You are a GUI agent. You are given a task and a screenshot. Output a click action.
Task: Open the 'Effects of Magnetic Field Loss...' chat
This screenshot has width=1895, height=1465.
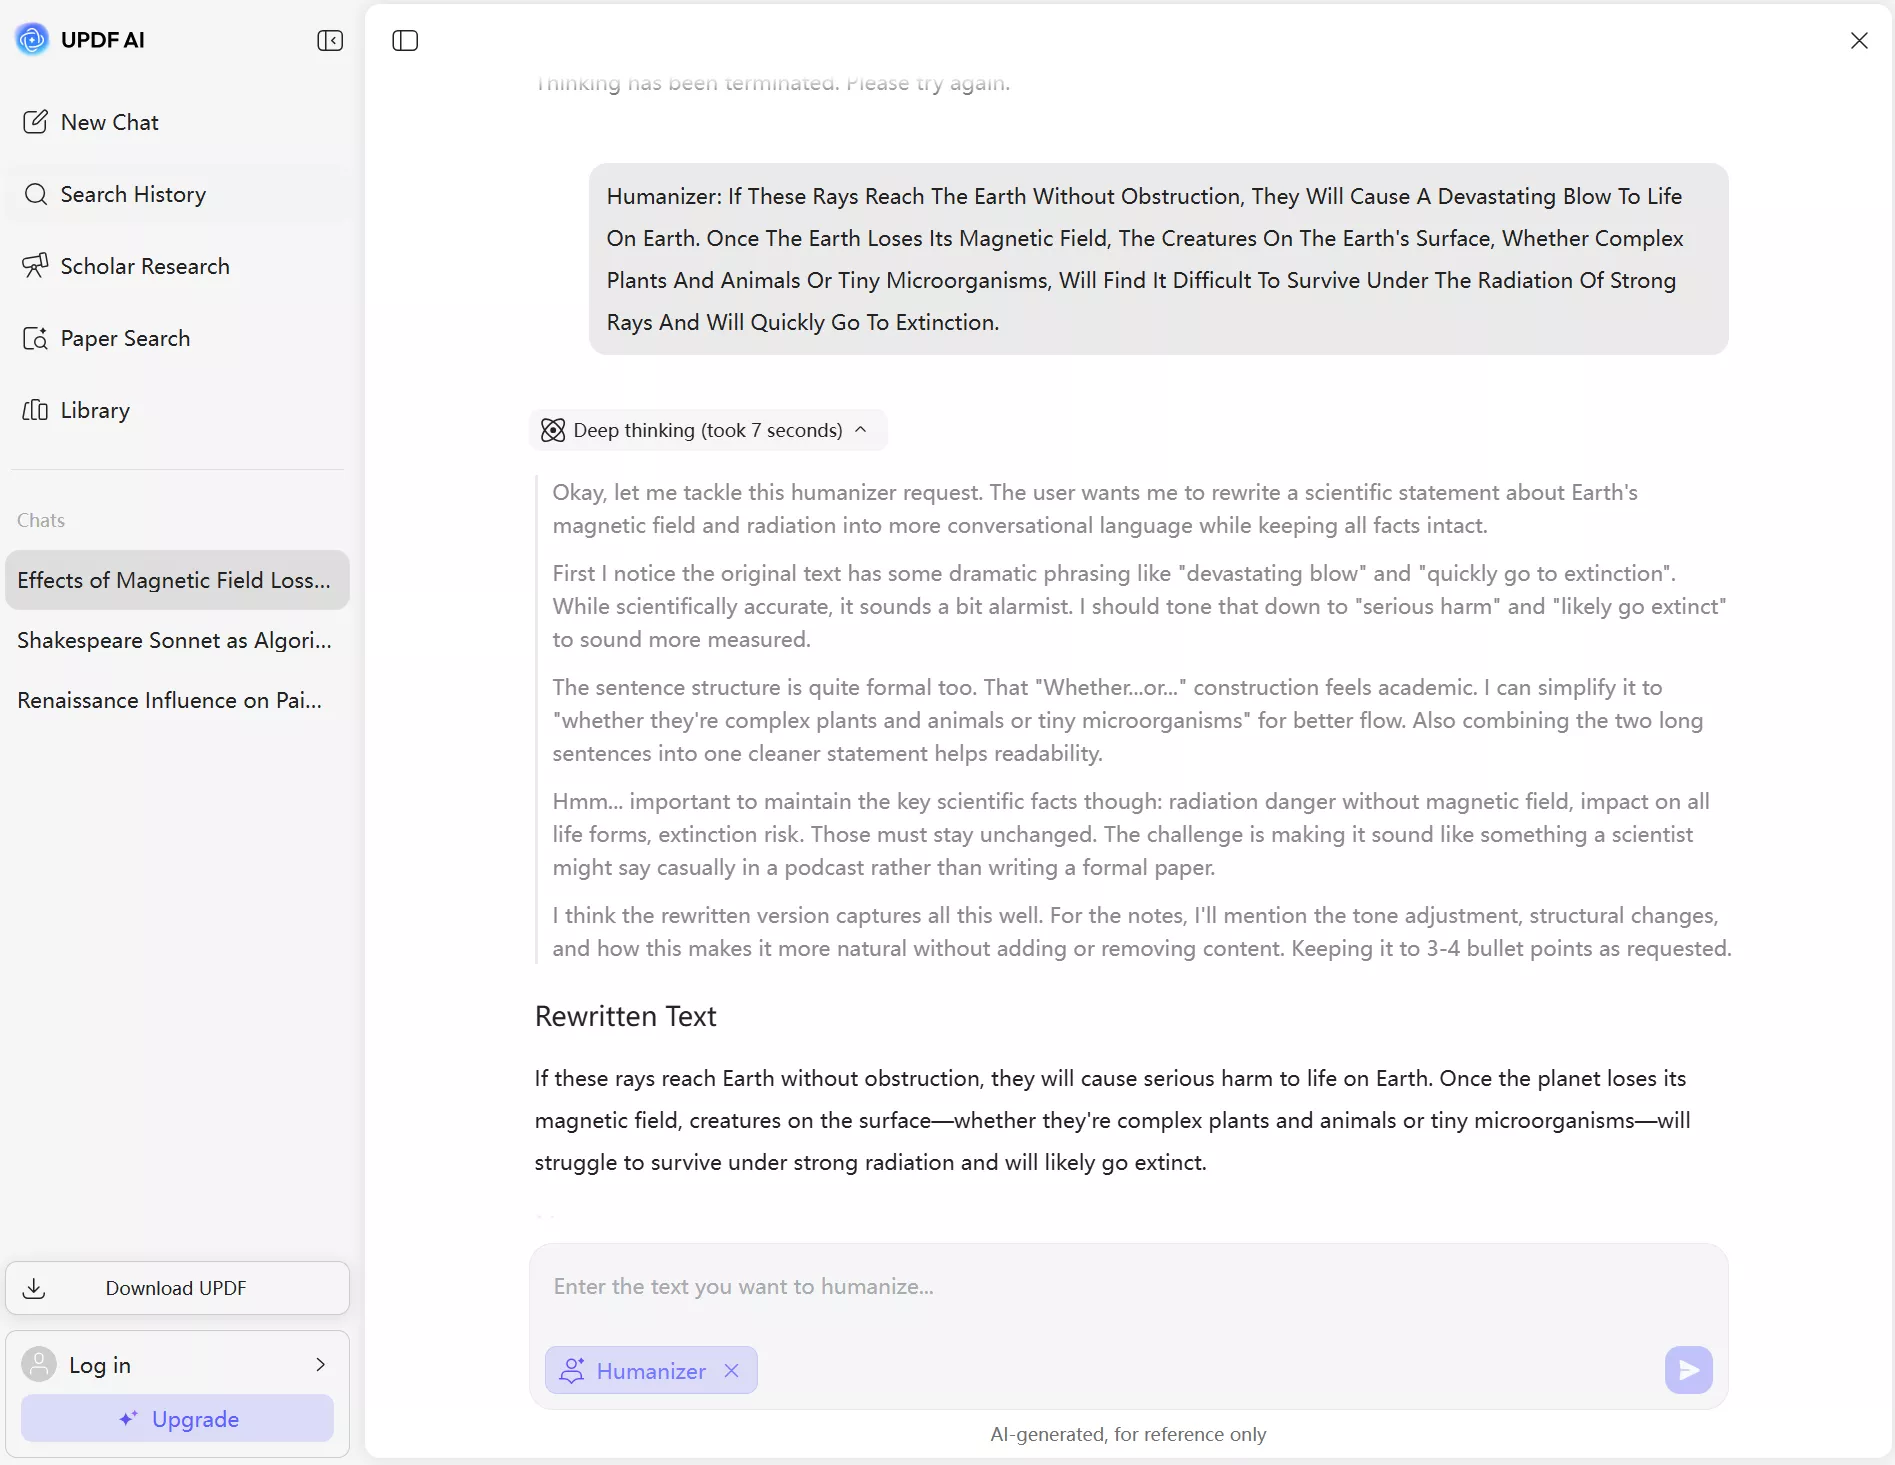[177, 580]
